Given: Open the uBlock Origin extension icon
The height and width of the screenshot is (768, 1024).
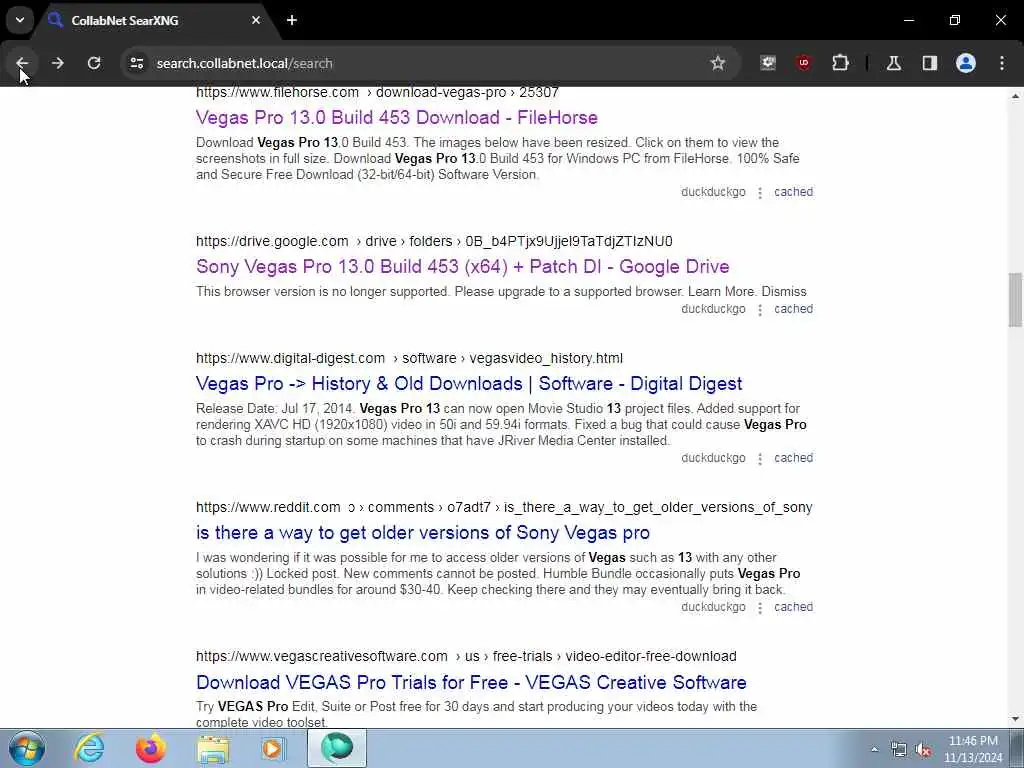Looking at the screenshot, I should point(803,63).
